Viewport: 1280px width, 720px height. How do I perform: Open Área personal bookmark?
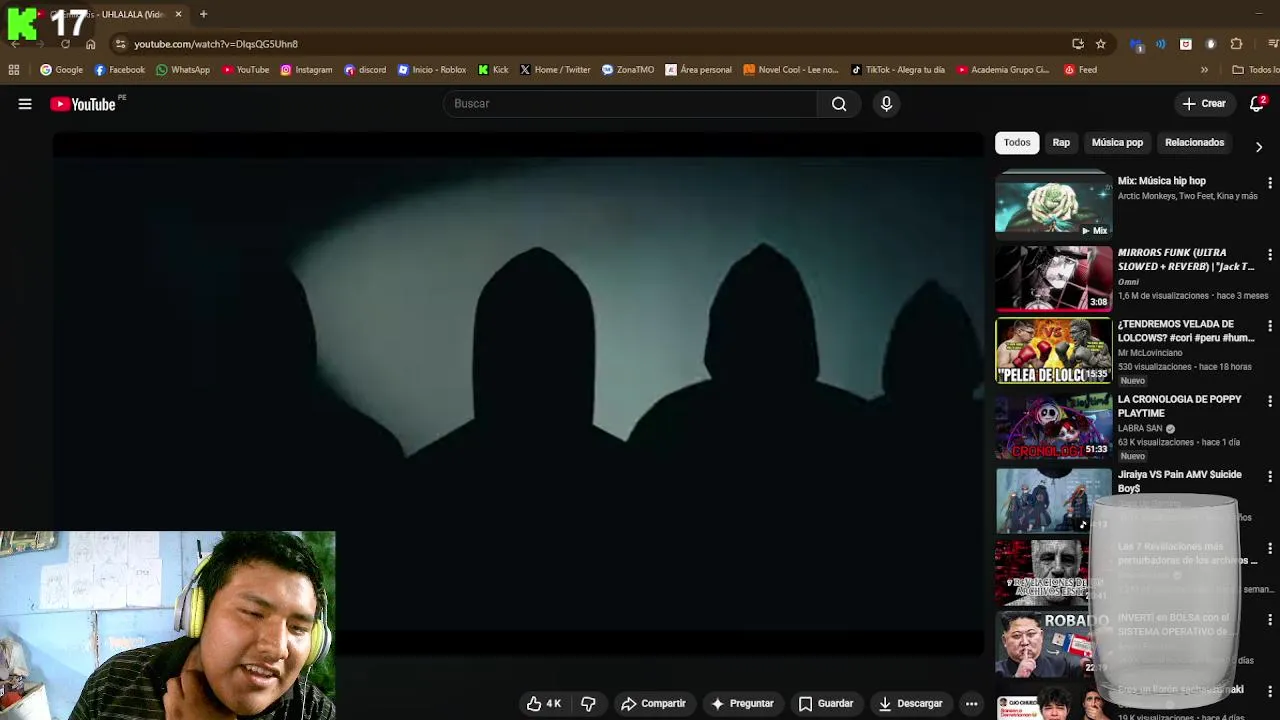tap(698, 70)
